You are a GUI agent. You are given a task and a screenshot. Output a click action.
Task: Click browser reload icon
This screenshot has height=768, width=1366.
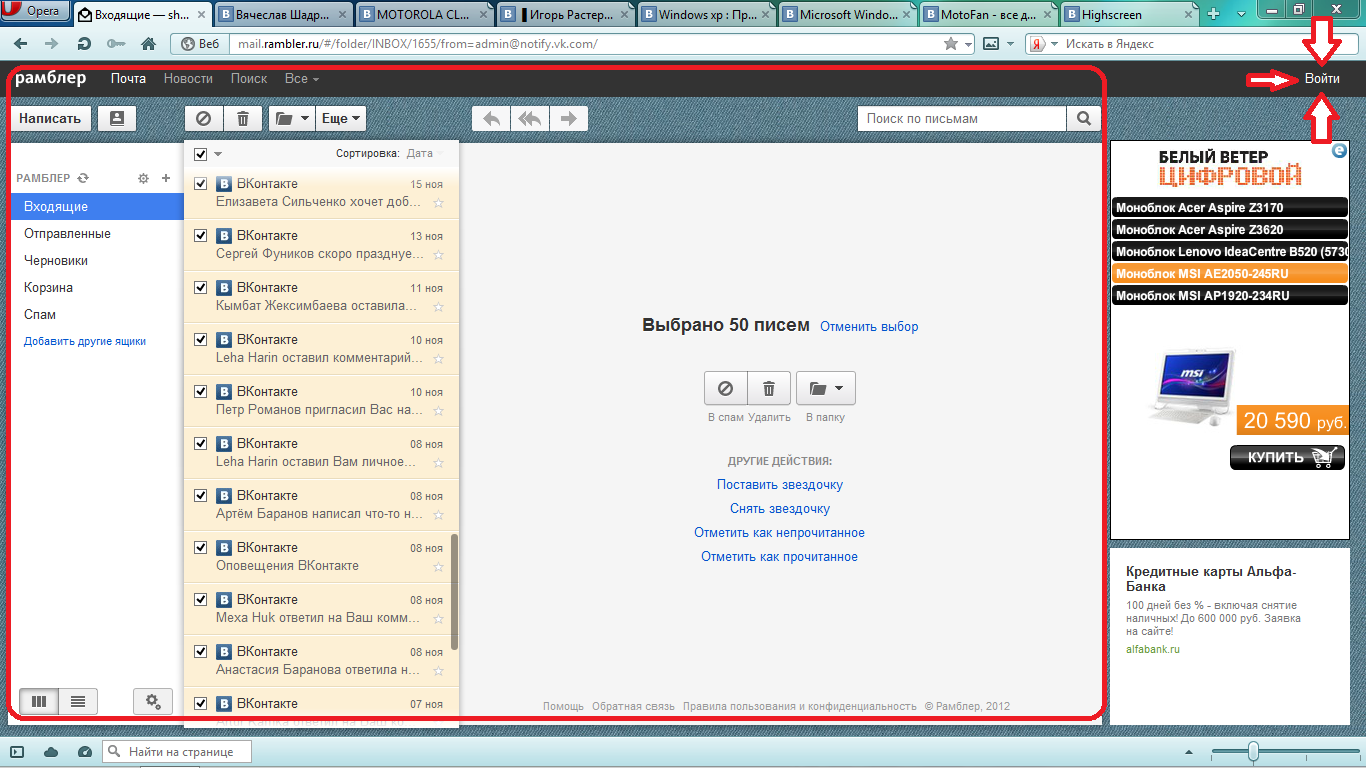coord(85,44)
